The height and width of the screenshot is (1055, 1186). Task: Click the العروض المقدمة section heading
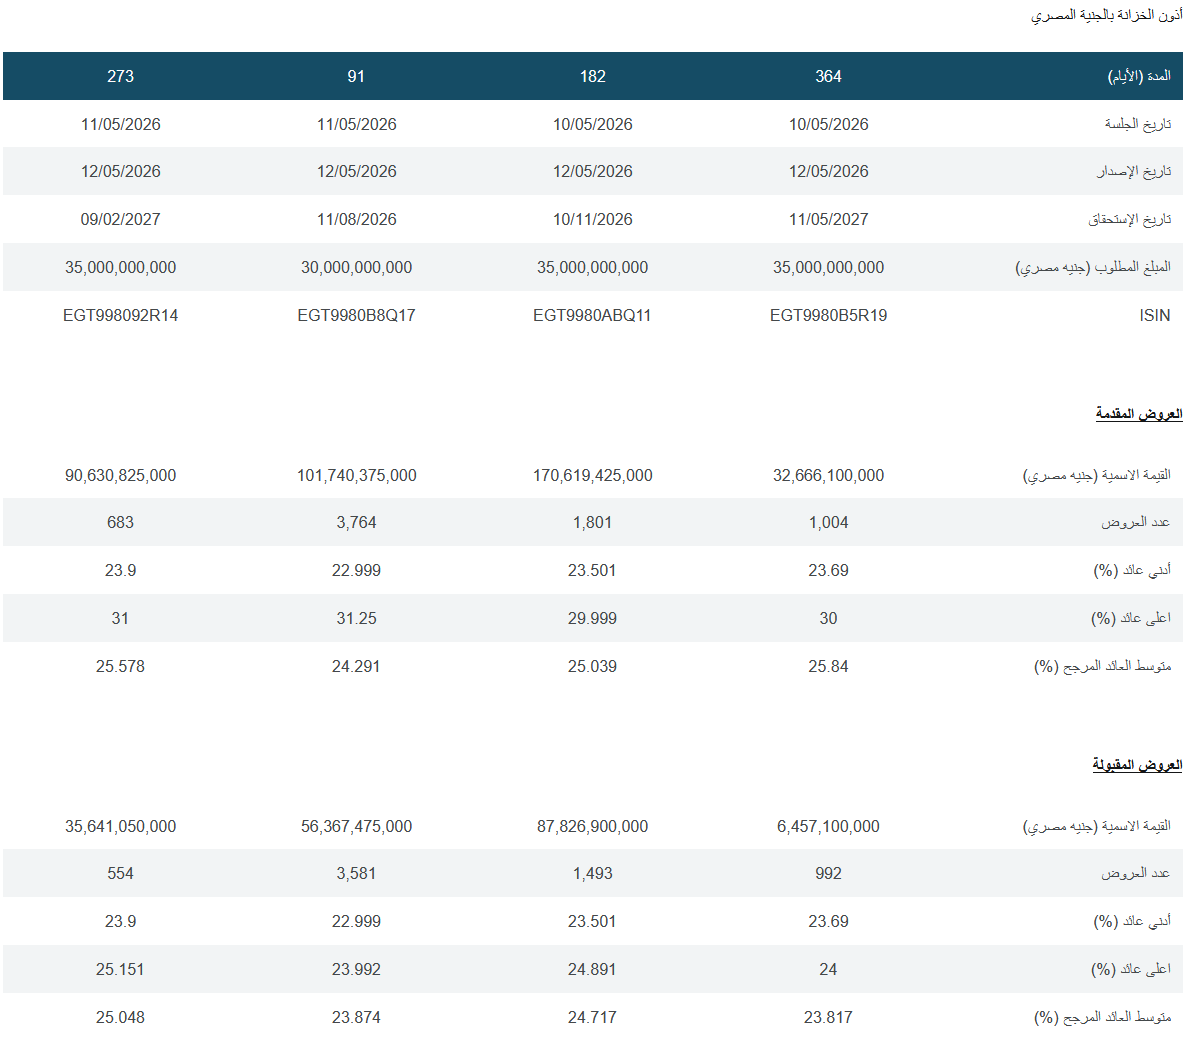1138,414
